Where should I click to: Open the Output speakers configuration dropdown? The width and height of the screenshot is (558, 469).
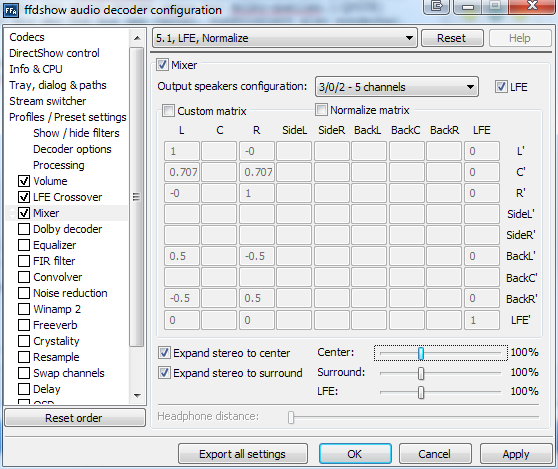(396, 87)
